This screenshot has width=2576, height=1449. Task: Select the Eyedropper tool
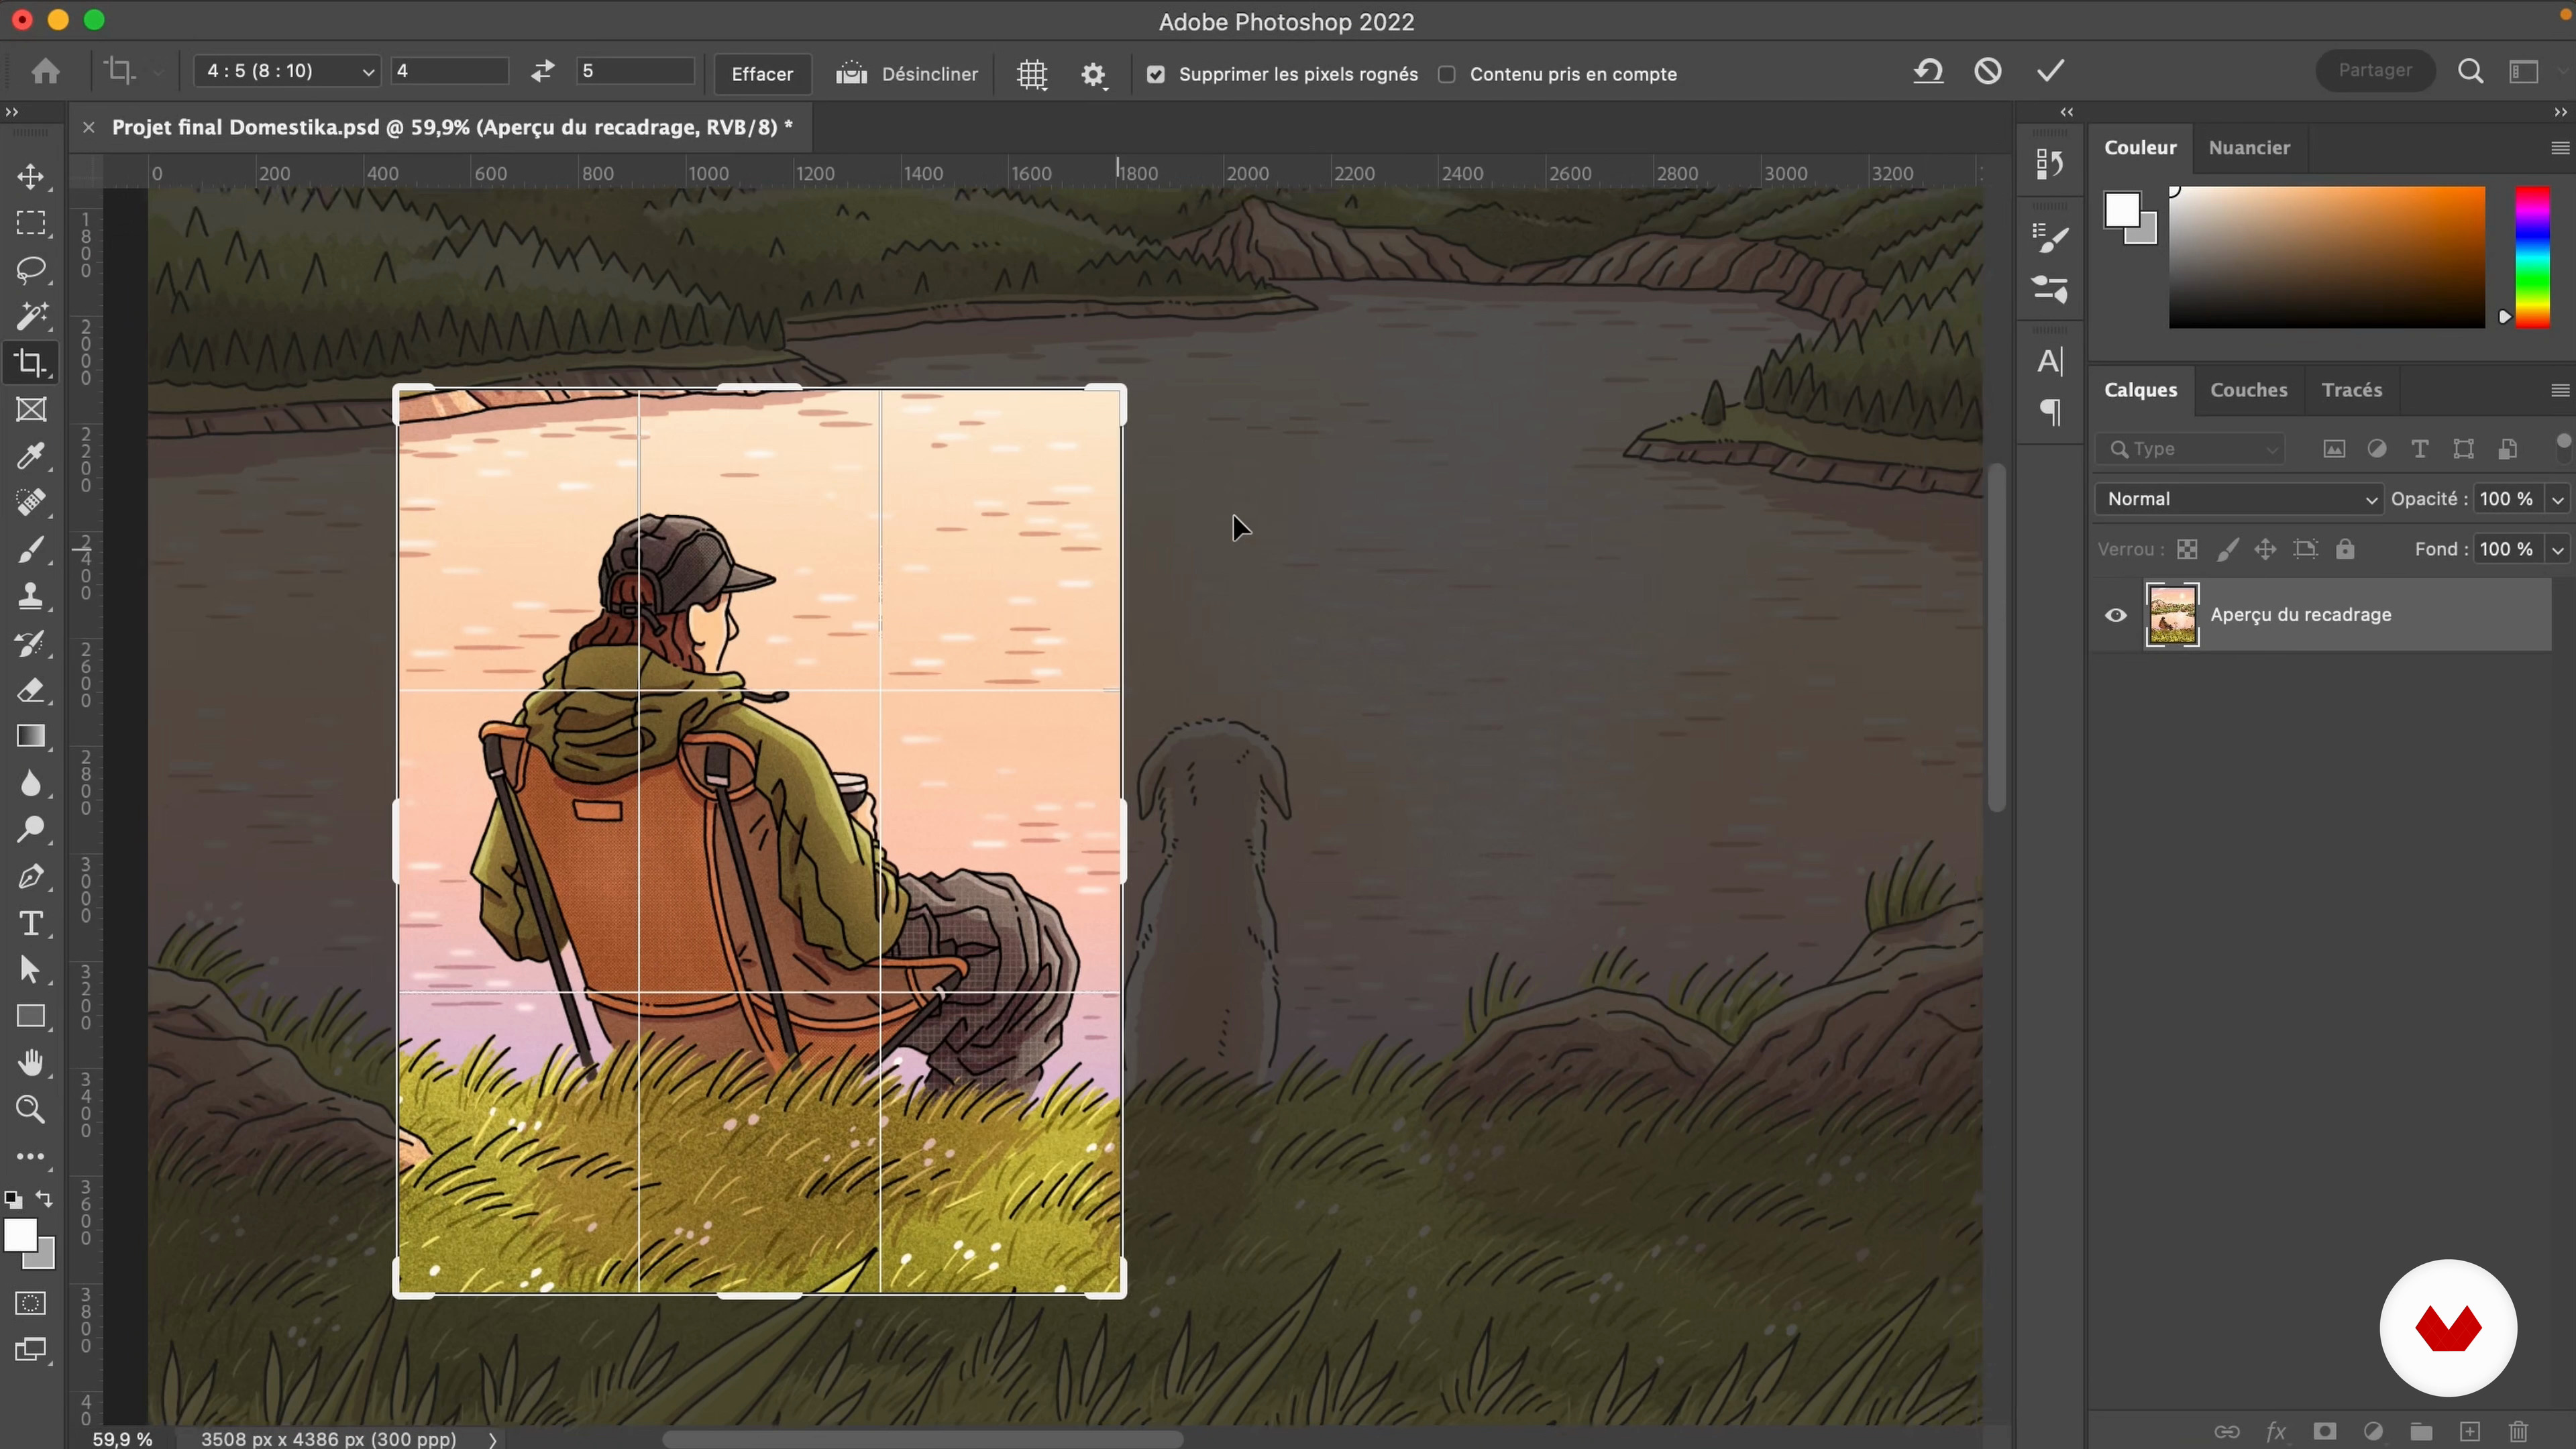(30, 457)
